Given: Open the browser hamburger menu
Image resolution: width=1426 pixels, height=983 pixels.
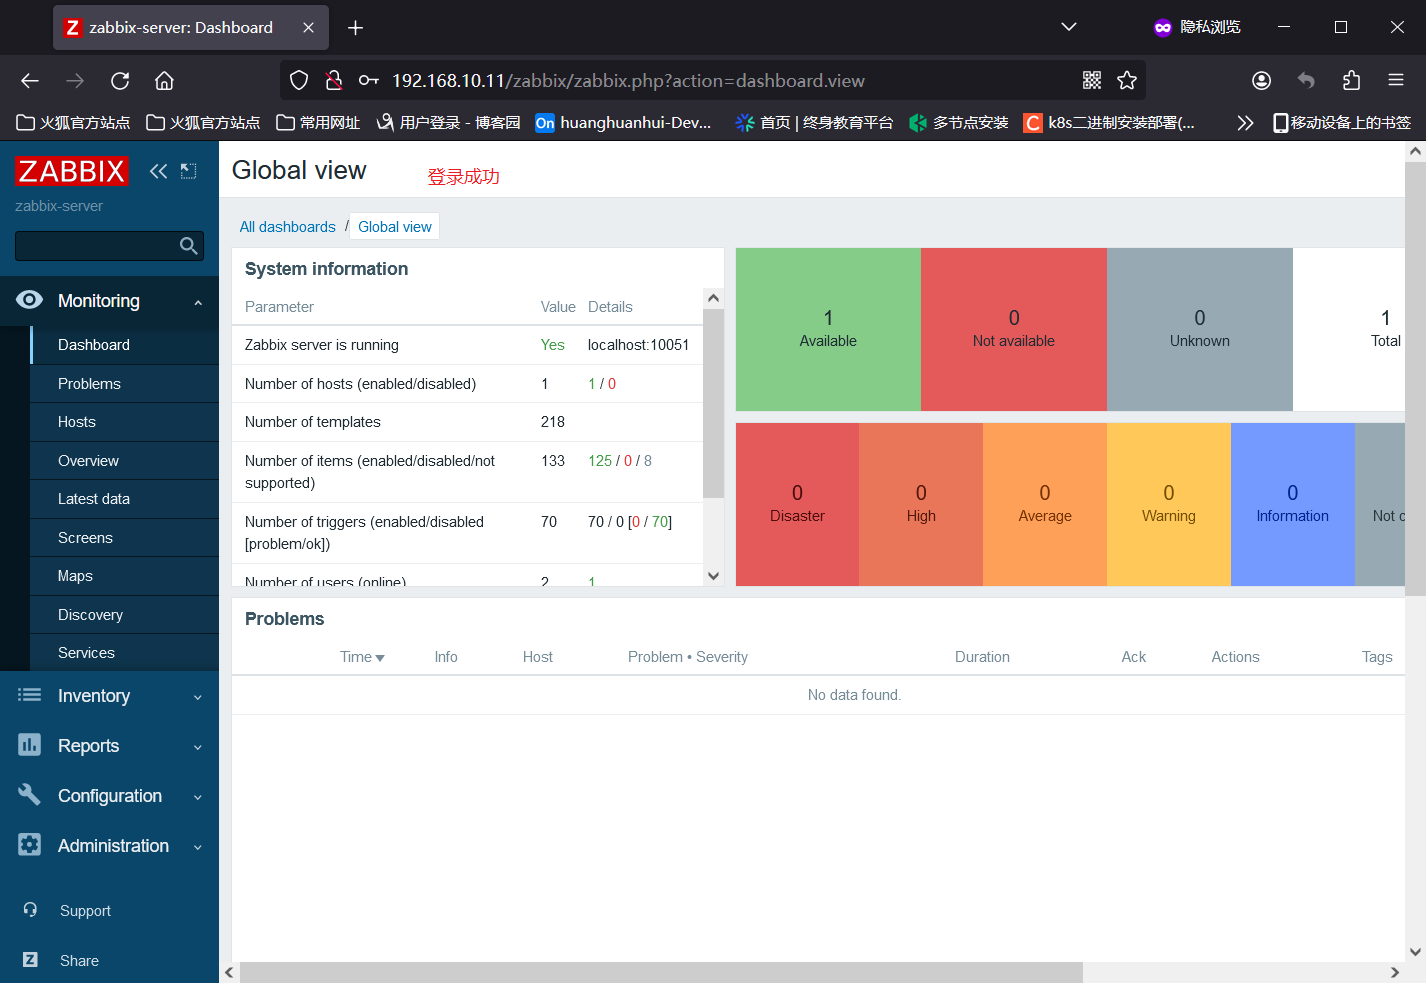Looking at the screenshot, I should click(1396, 81).
